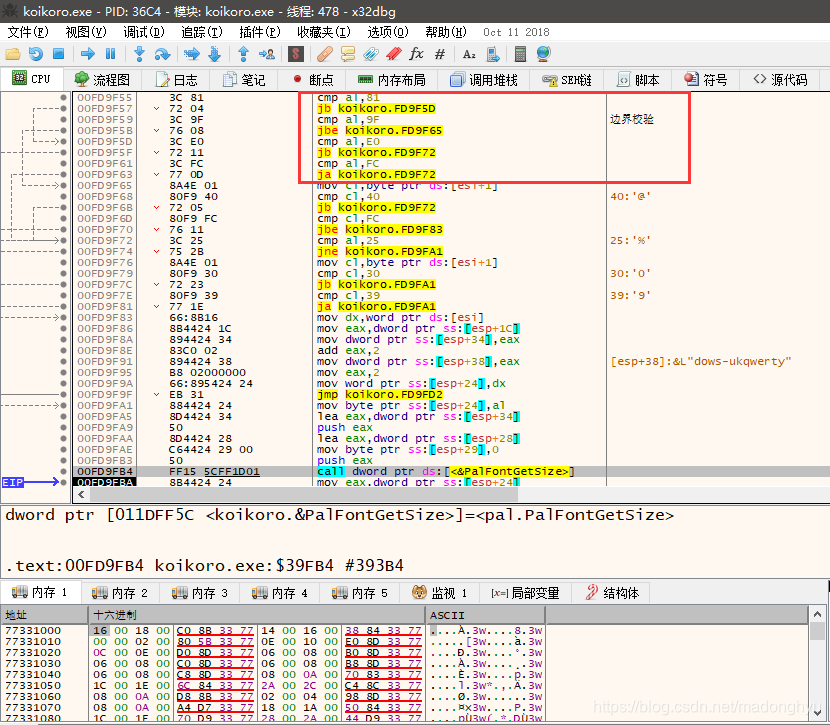Image resolution: width=830 pixels, height=725 pixels.
Task: Click the Trace over icon
Action: click(x=214, y=54)
